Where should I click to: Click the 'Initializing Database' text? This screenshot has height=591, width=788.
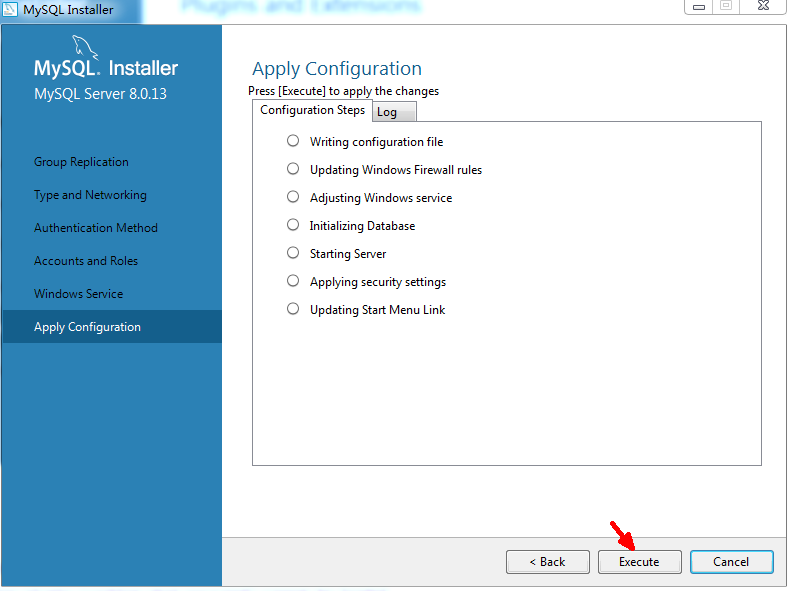coord(362,226)
